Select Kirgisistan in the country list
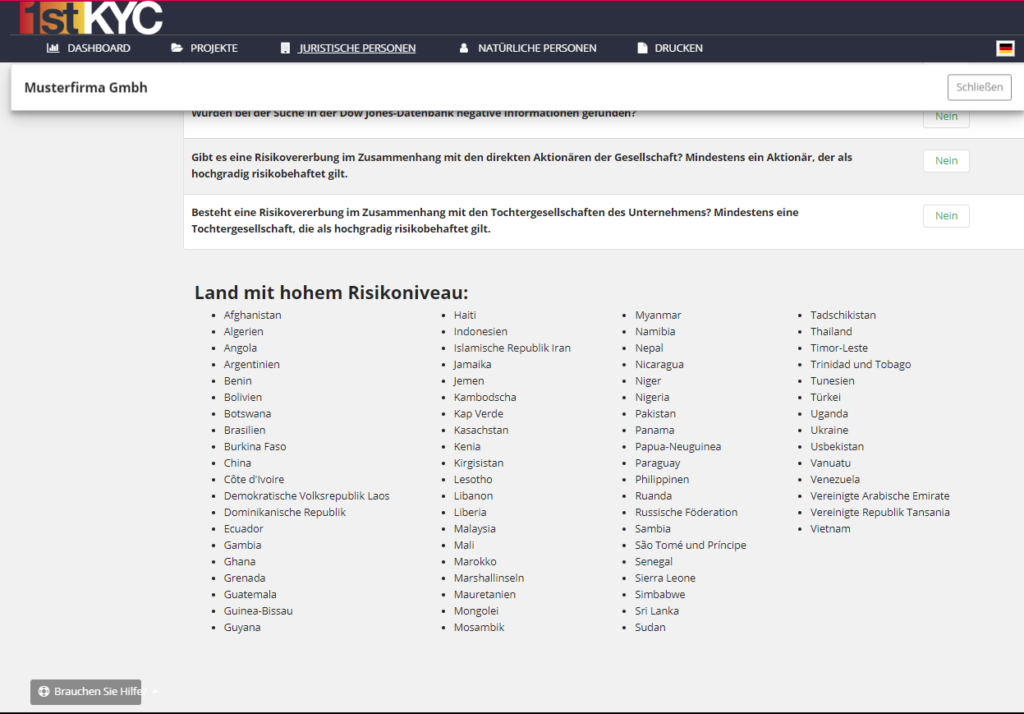 click(479, 462)
